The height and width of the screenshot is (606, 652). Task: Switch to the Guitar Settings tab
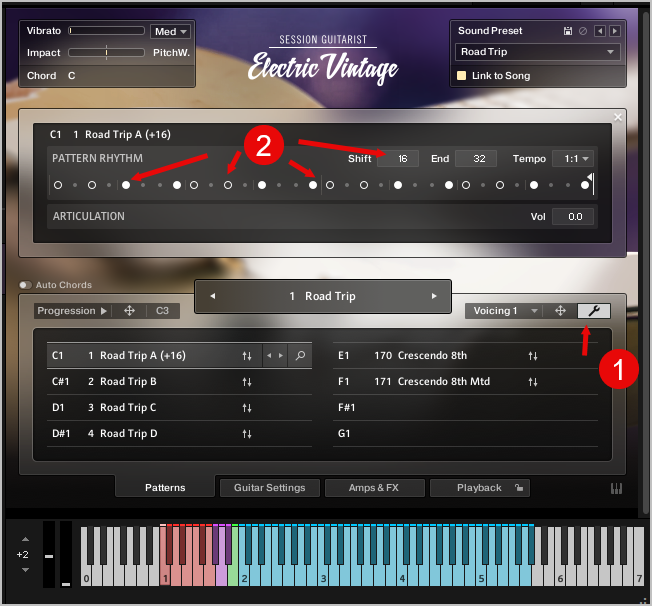[x=269, y=488]
